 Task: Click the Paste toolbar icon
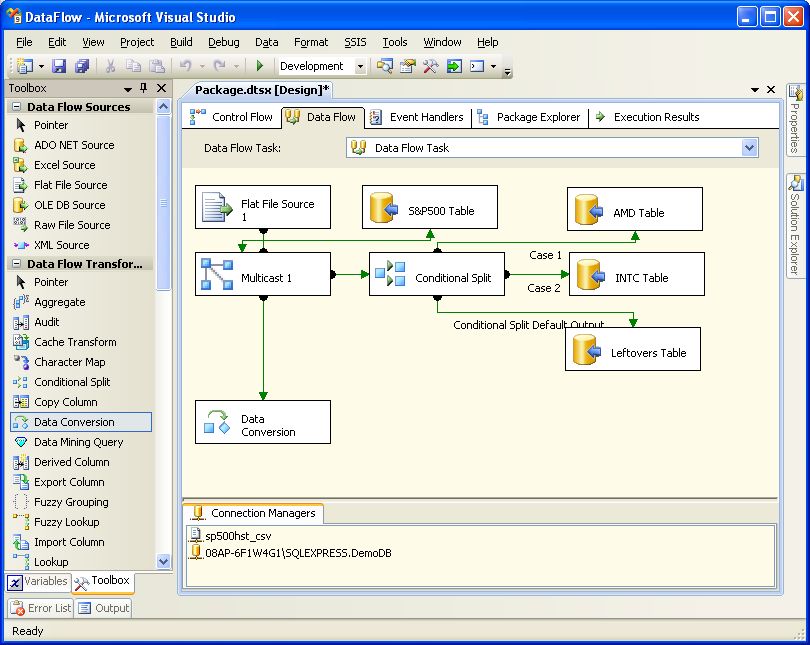coord(157,66)
